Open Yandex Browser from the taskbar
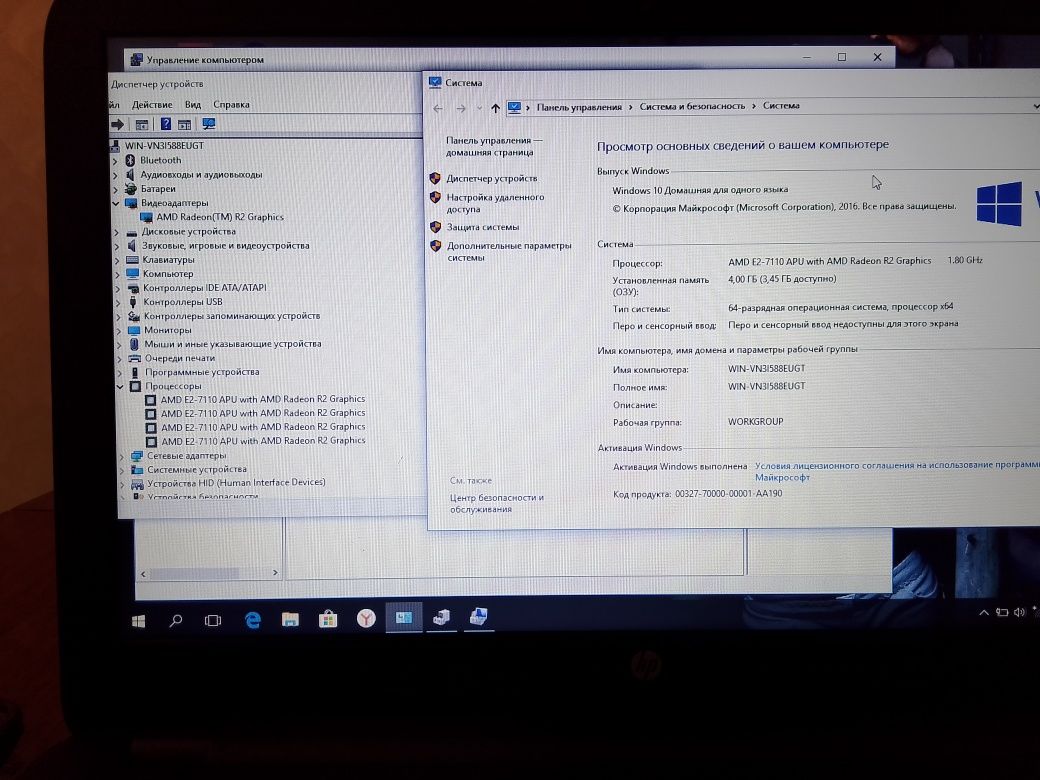 tap(365, 619)
